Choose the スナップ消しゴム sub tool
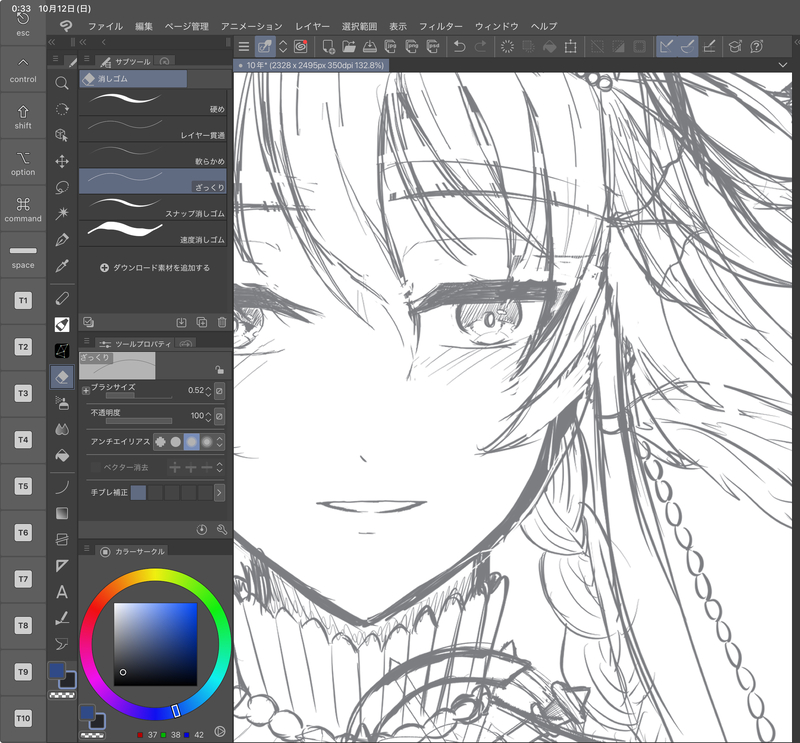 pyautogui.click(x=153, y=207)
